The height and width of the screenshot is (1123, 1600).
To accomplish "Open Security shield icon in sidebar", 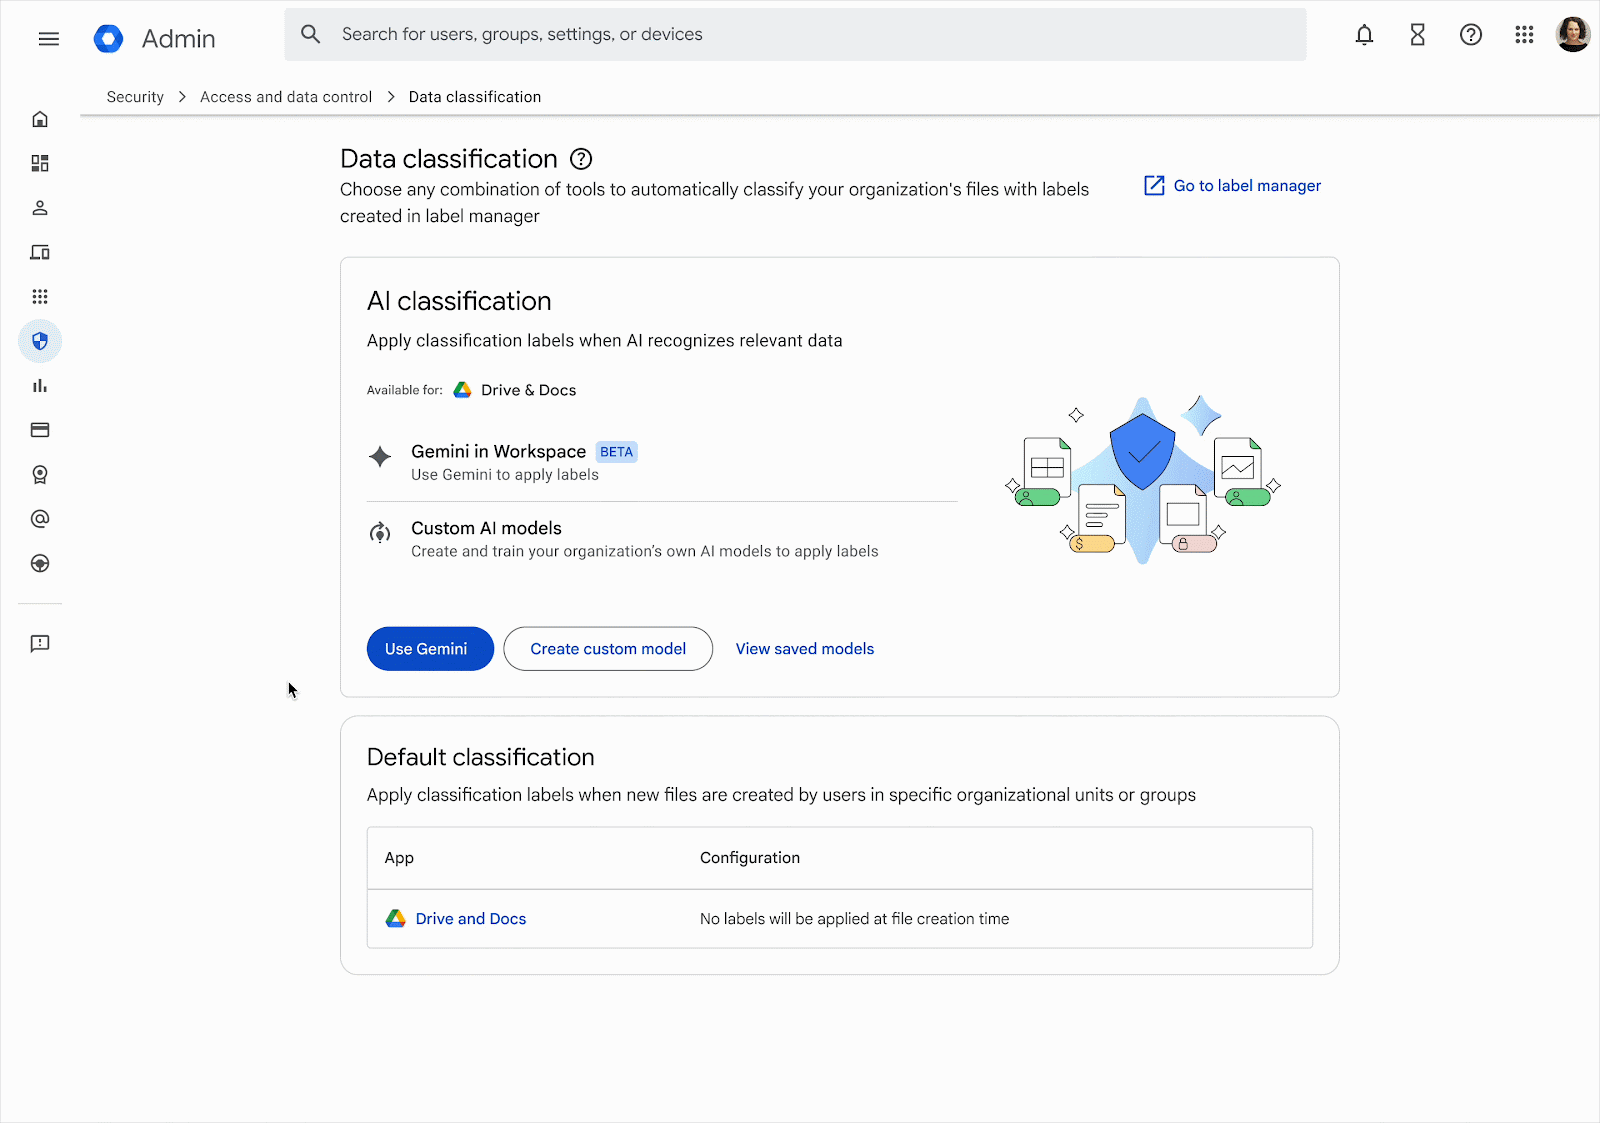I will coord(40,341).
